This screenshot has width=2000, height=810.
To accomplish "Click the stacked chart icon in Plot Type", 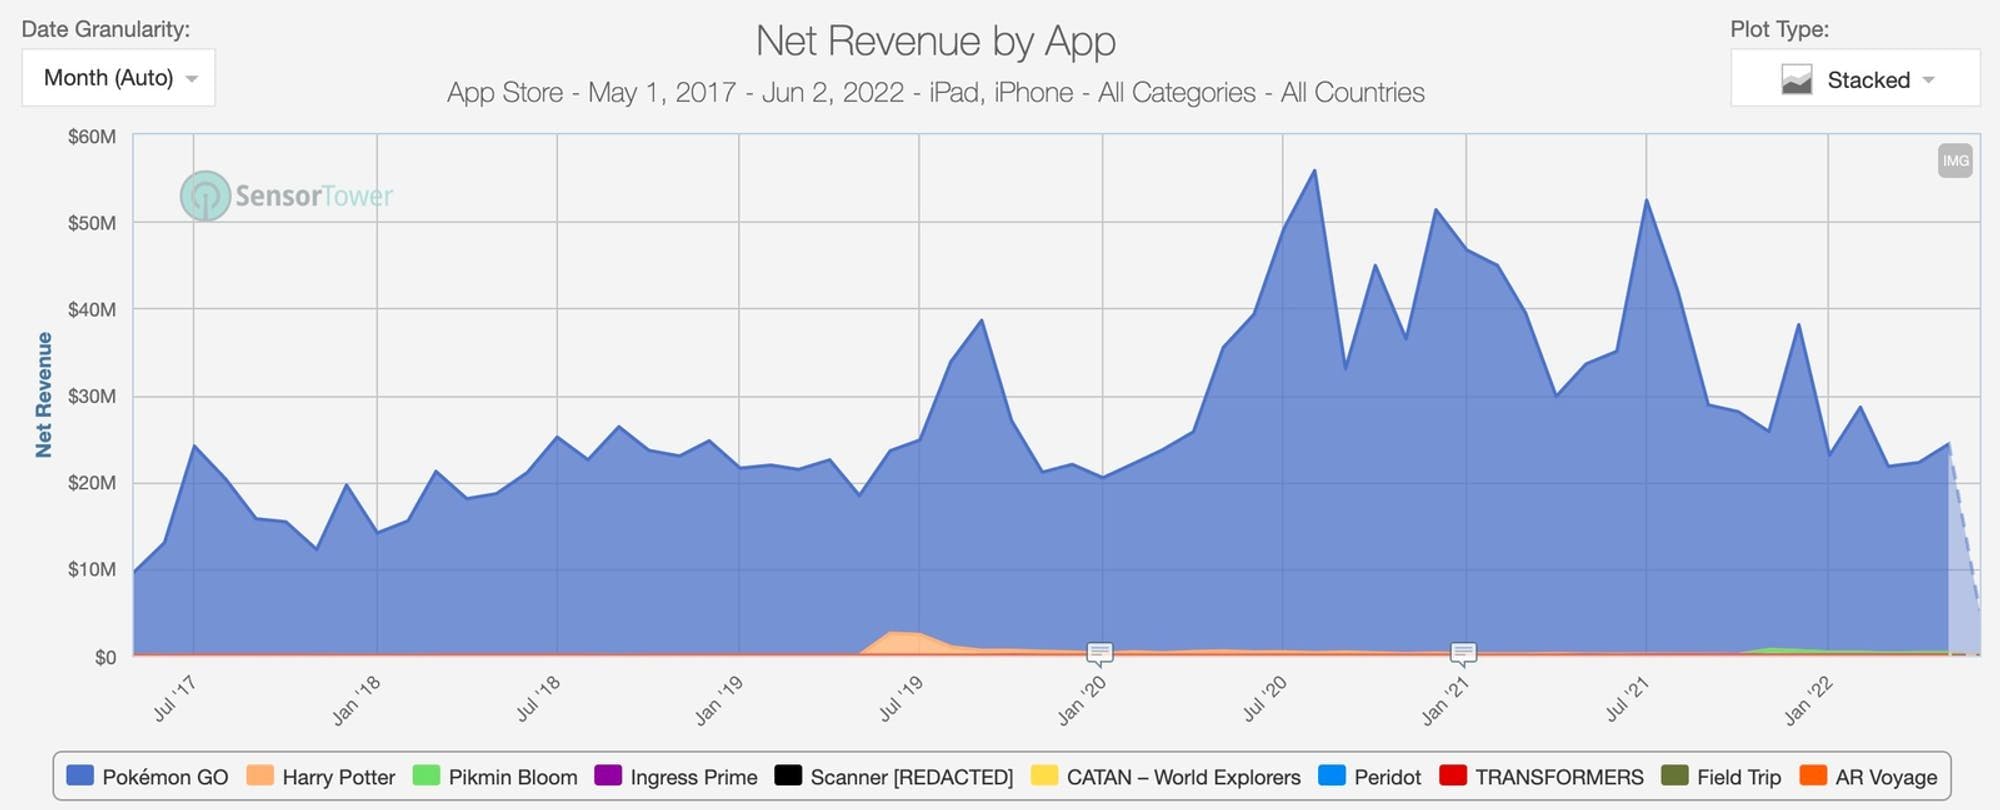I will click(1797, 79).
